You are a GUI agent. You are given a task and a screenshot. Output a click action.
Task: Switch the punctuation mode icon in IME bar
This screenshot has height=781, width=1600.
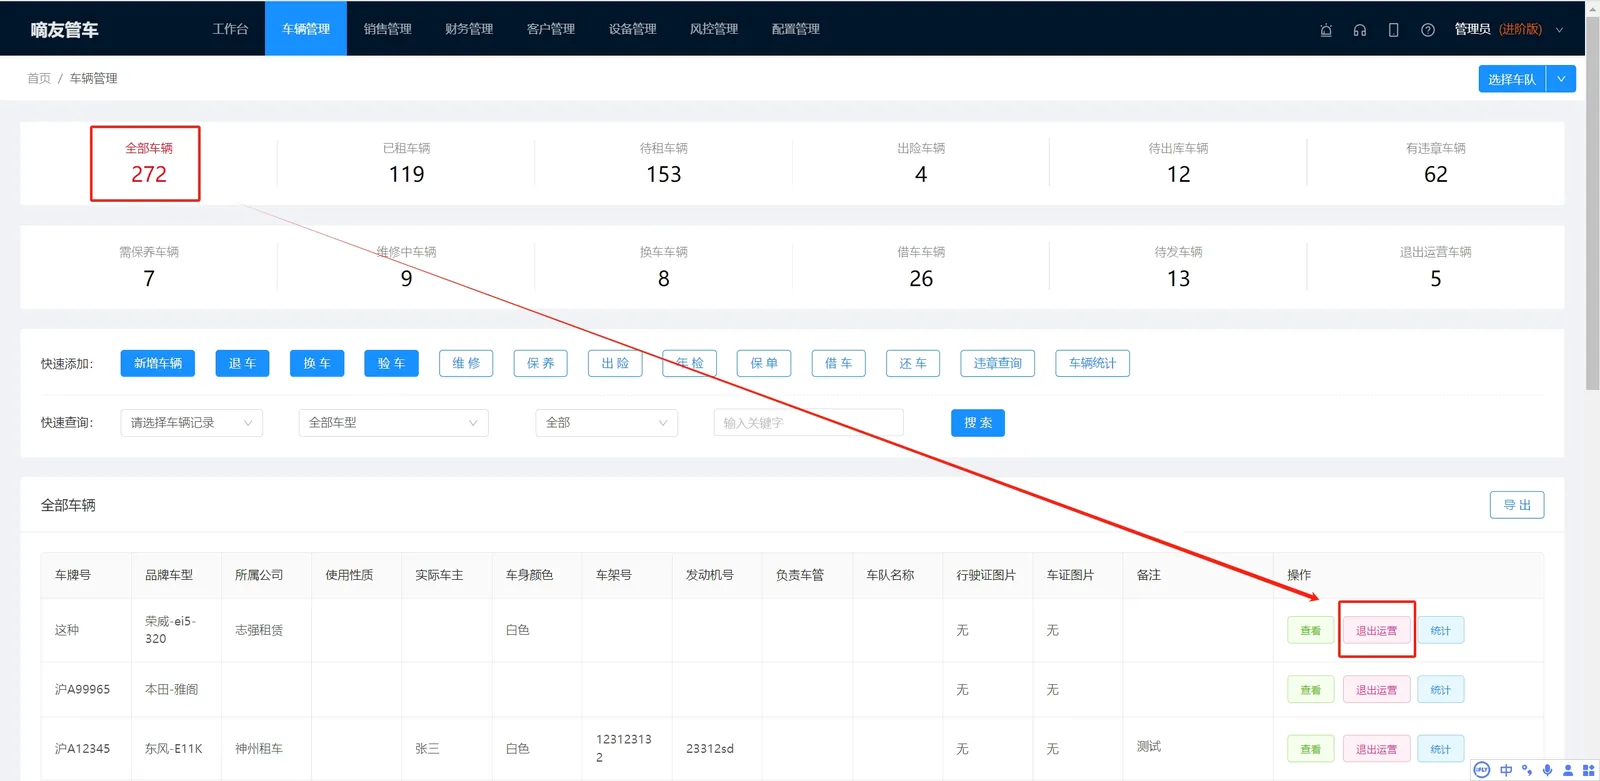tap(1527, 770)
